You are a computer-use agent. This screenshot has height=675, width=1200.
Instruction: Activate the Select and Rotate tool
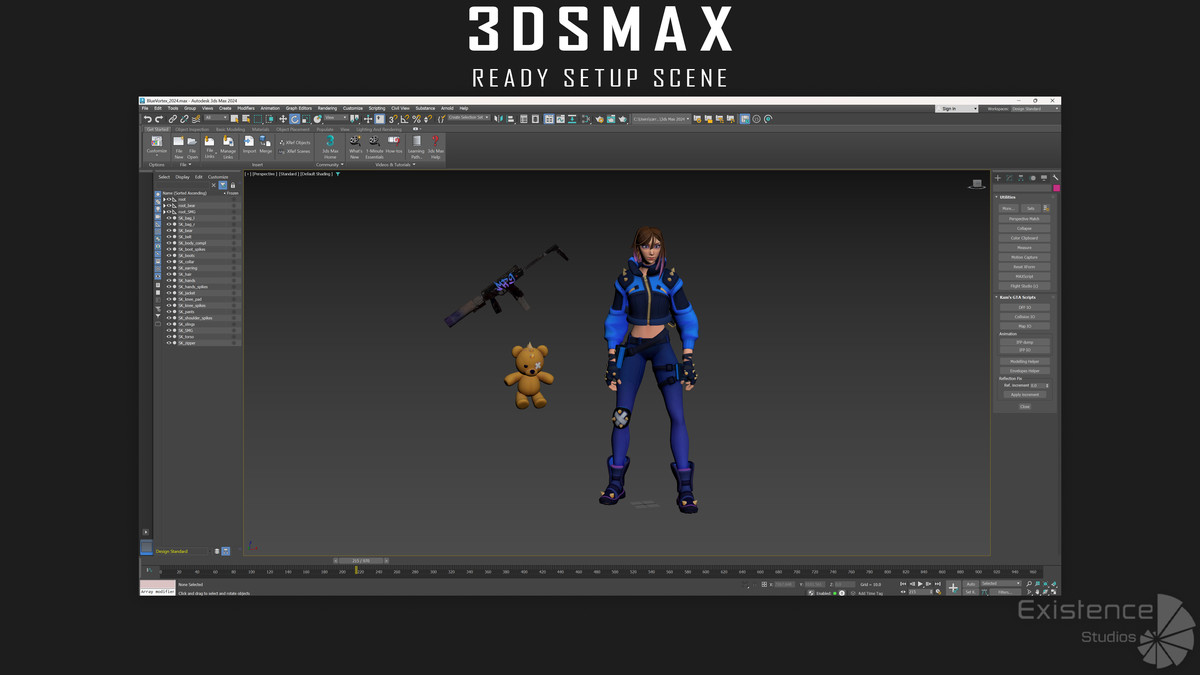(x=296, y=119)
